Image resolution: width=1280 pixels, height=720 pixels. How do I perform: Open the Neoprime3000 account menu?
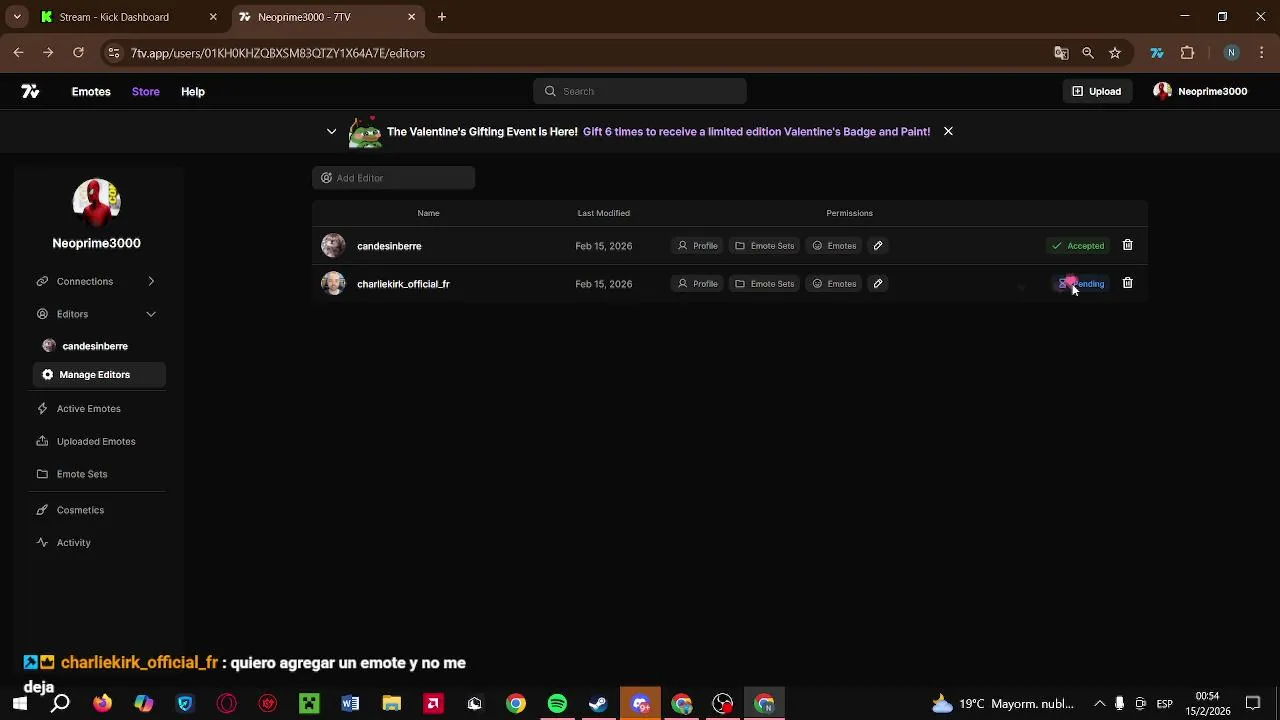(1200, 91)
